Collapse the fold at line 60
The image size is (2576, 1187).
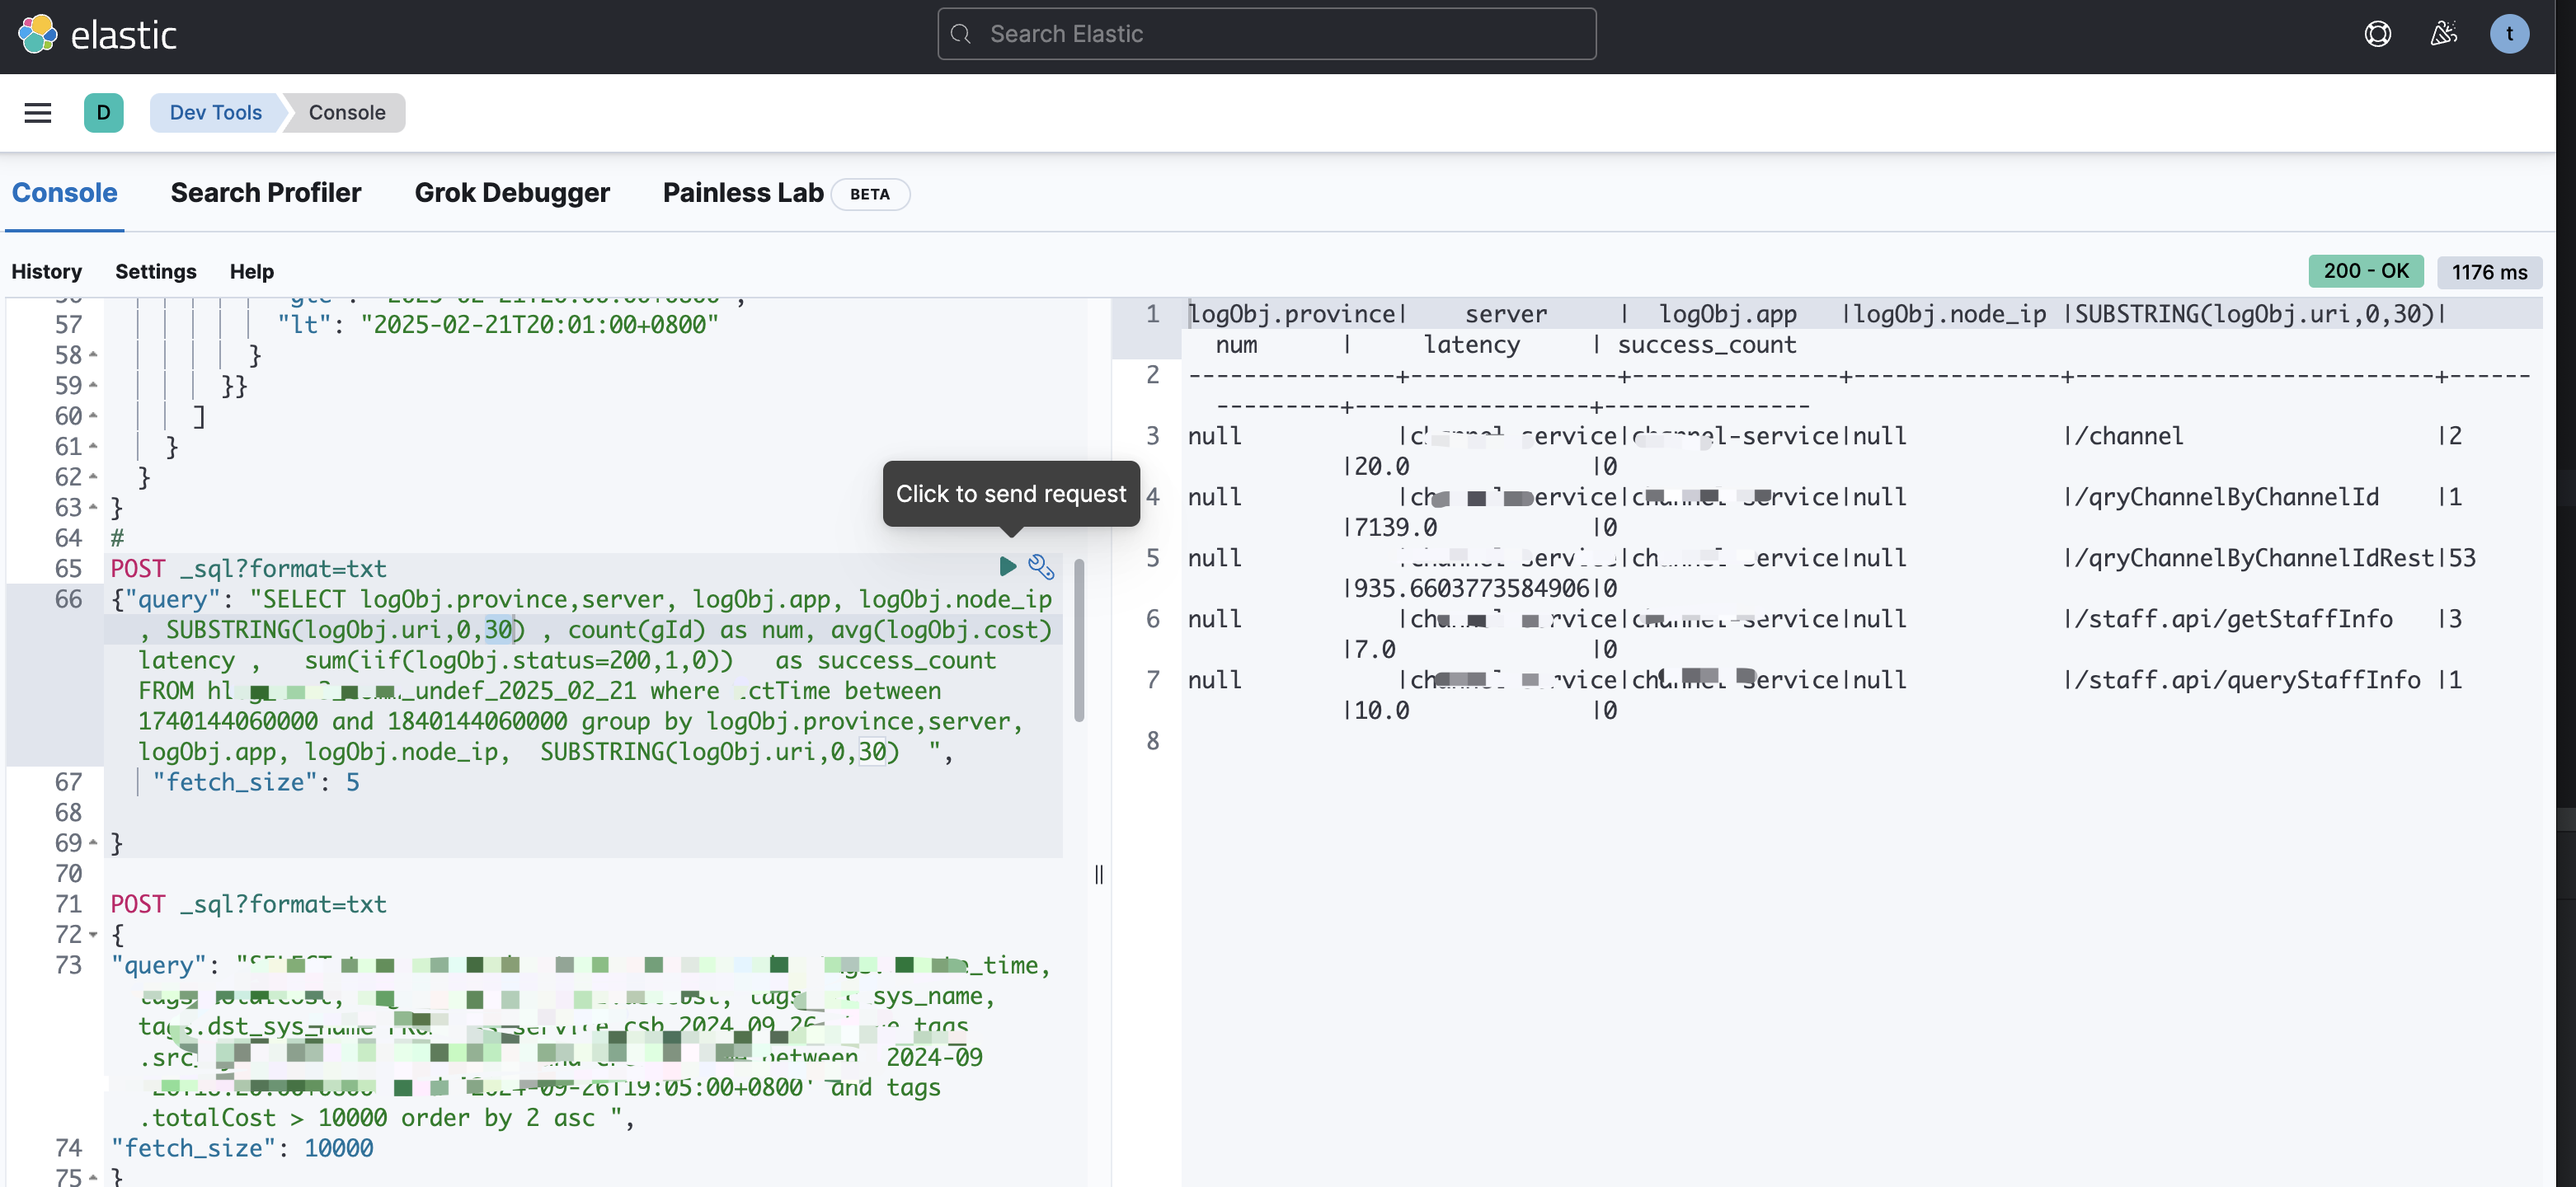pos(93,415)
